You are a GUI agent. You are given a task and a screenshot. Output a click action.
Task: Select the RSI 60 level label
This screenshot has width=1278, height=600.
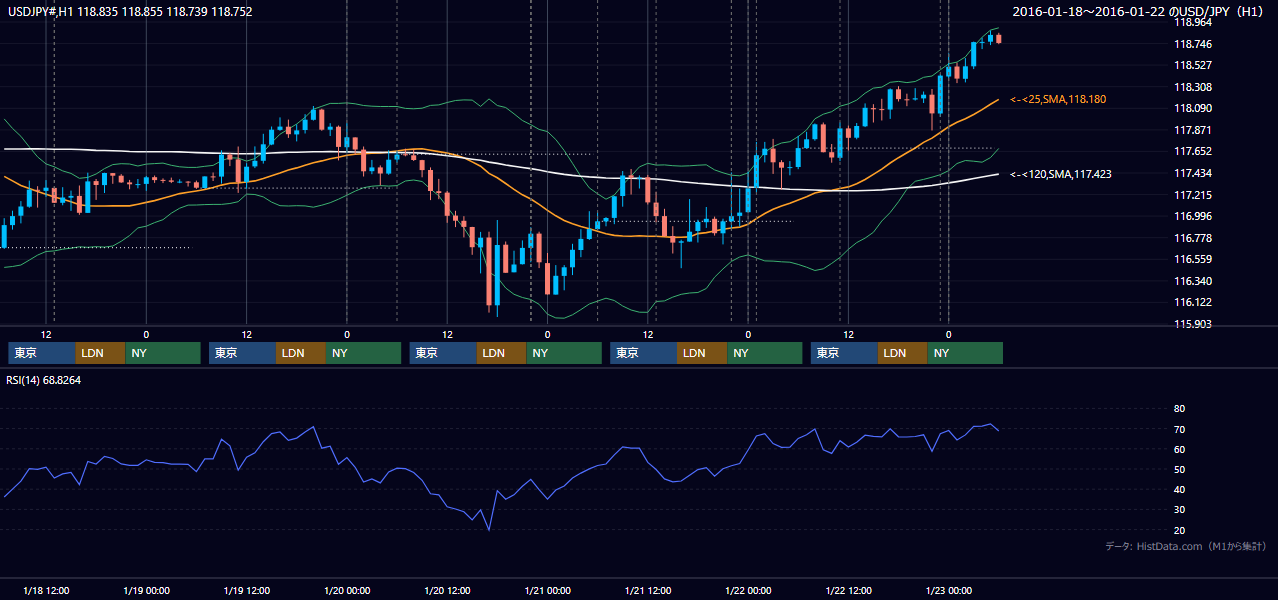1179,449
